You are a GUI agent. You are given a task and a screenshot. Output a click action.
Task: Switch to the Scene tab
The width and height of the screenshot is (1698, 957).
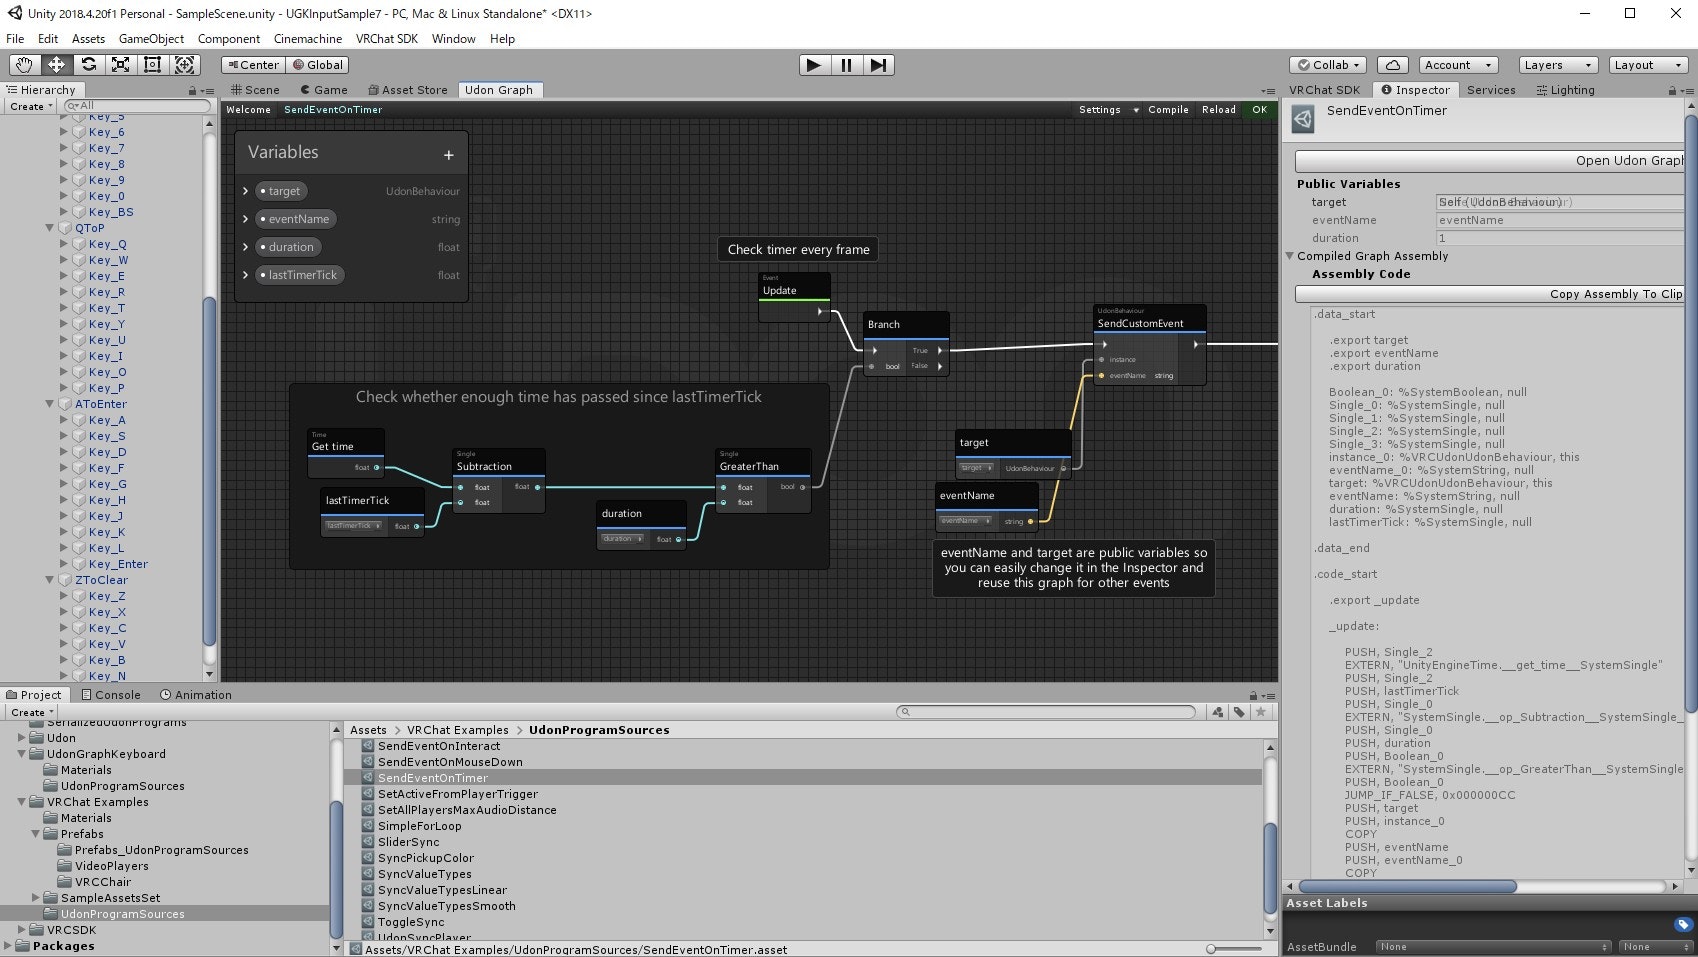[254, 90]
